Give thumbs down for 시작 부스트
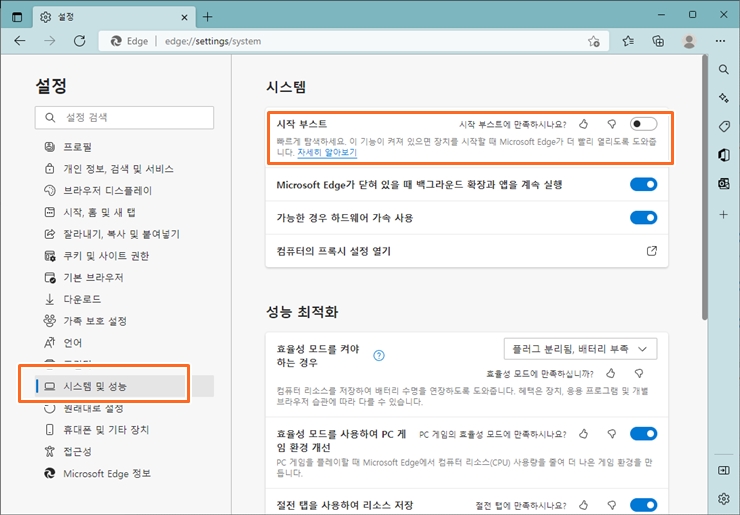Image resolution: width=740 pixels, height=515 pixels. tap(612, 124)
